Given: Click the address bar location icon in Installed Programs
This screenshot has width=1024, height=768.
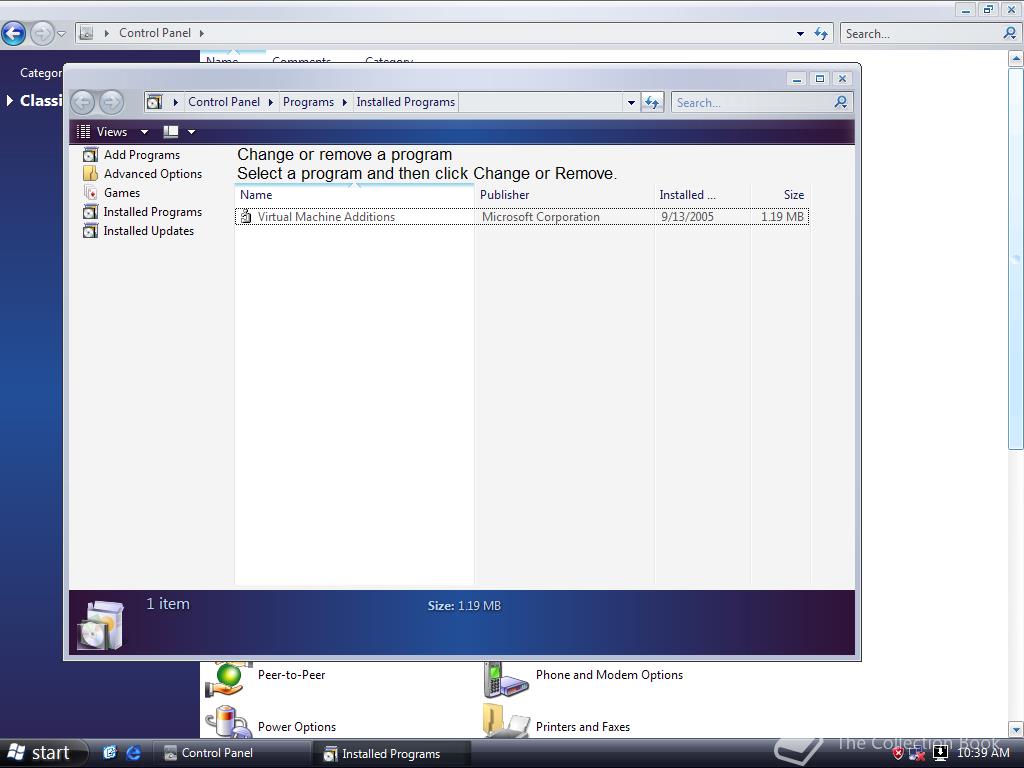Looking at the screenshot, I should click(x=154, y=102).
